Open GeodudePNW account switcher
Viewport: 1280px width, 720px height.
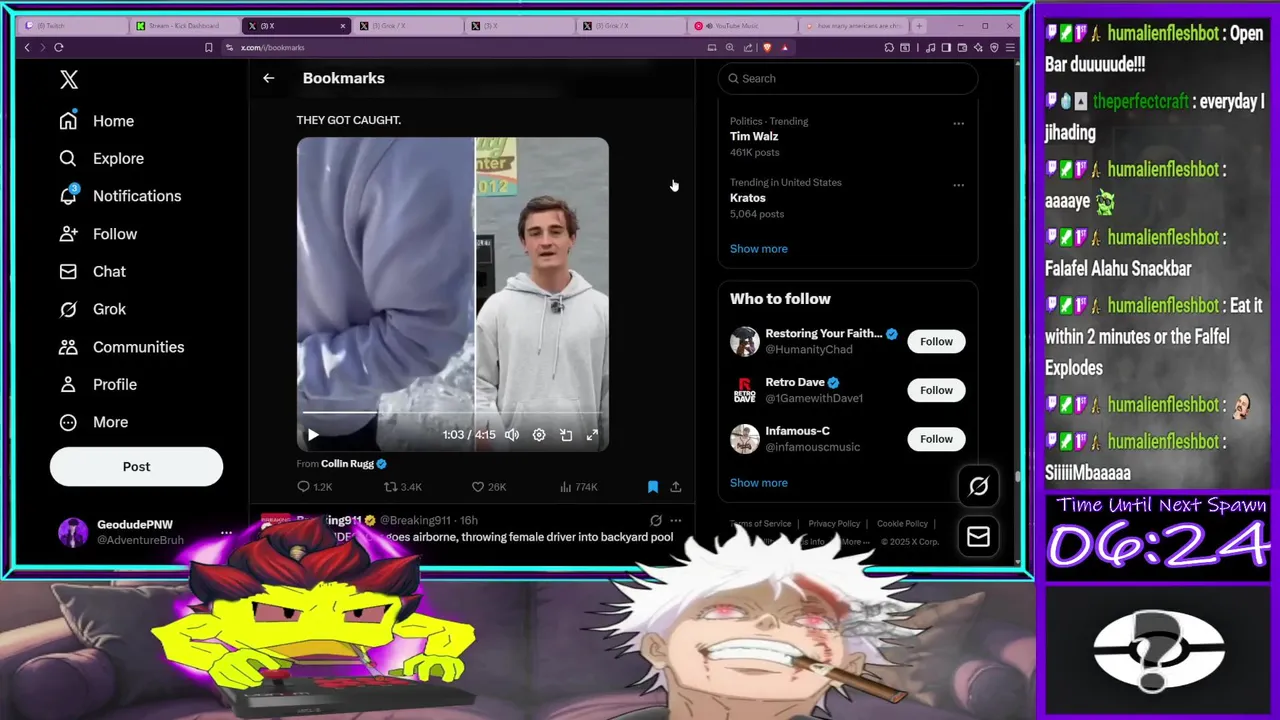click(145, 532)
